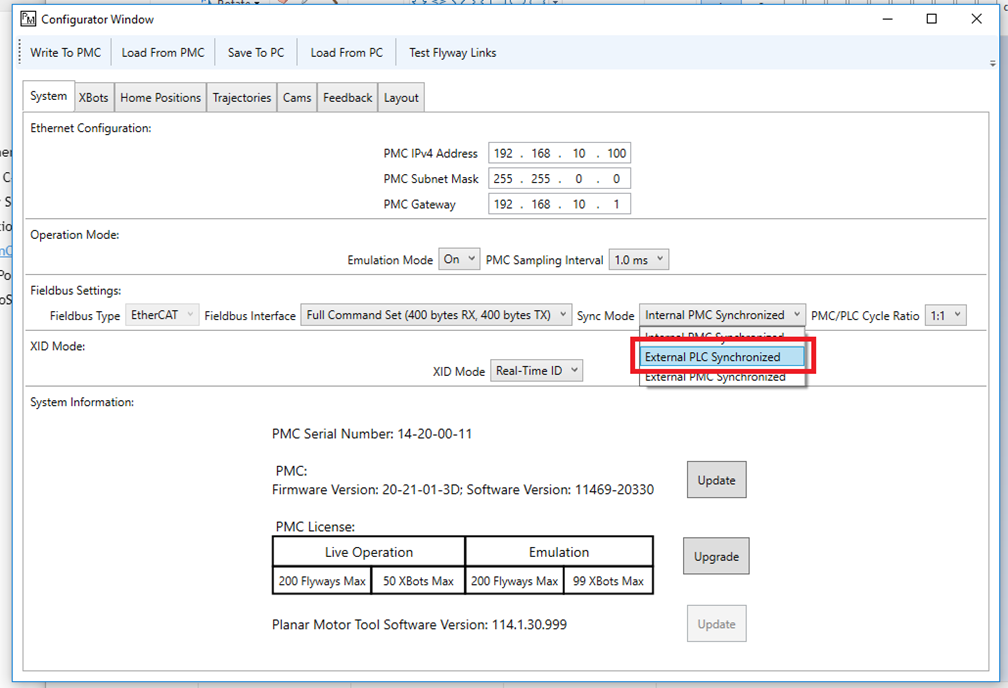Viewport: 1008px width, 688px height.
Task: Click the Upgrade license button
Action: pos(716,556)
